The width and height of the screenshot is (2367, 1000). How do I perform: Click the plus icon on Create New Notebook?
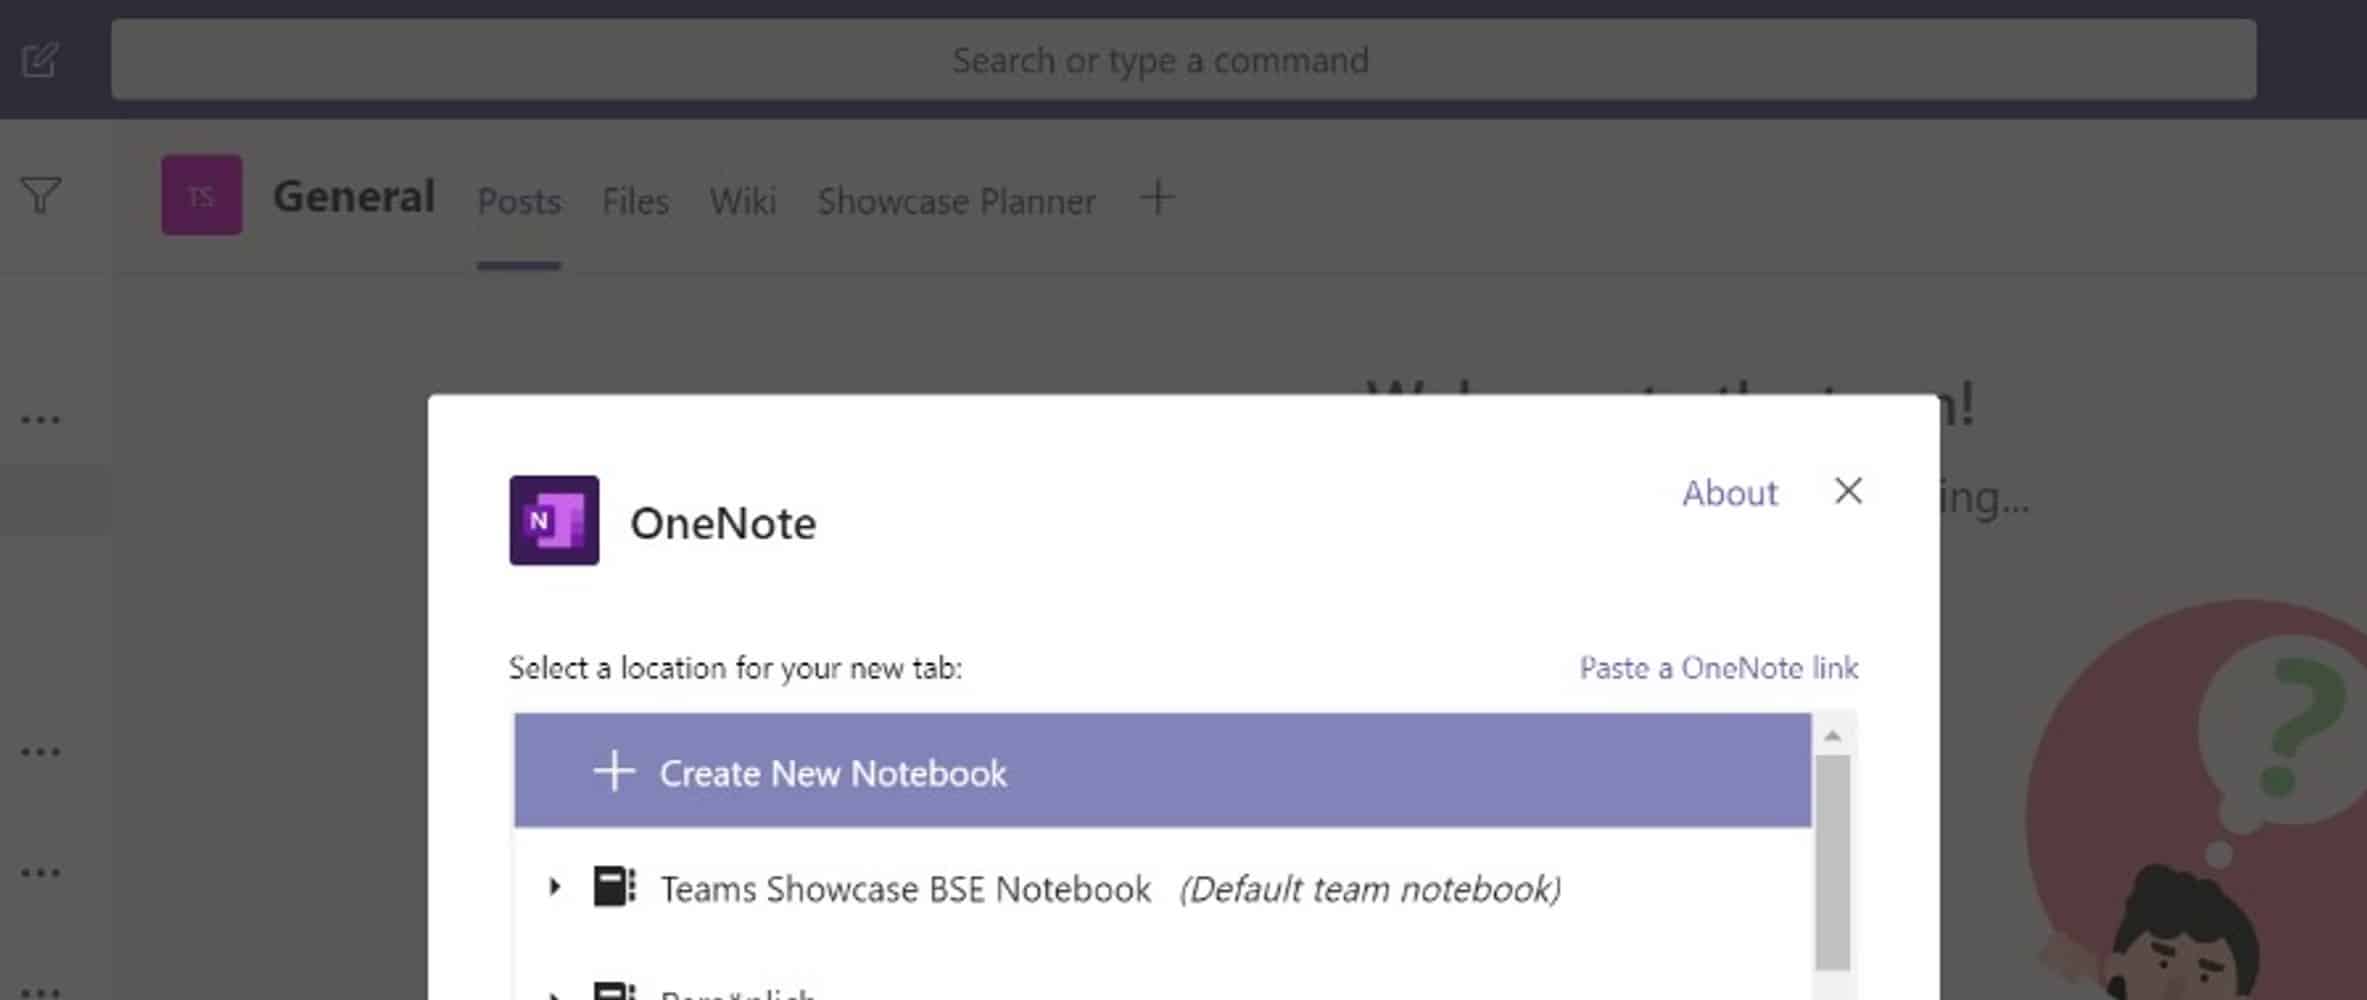pyautogui.click(x=614, y=771)
